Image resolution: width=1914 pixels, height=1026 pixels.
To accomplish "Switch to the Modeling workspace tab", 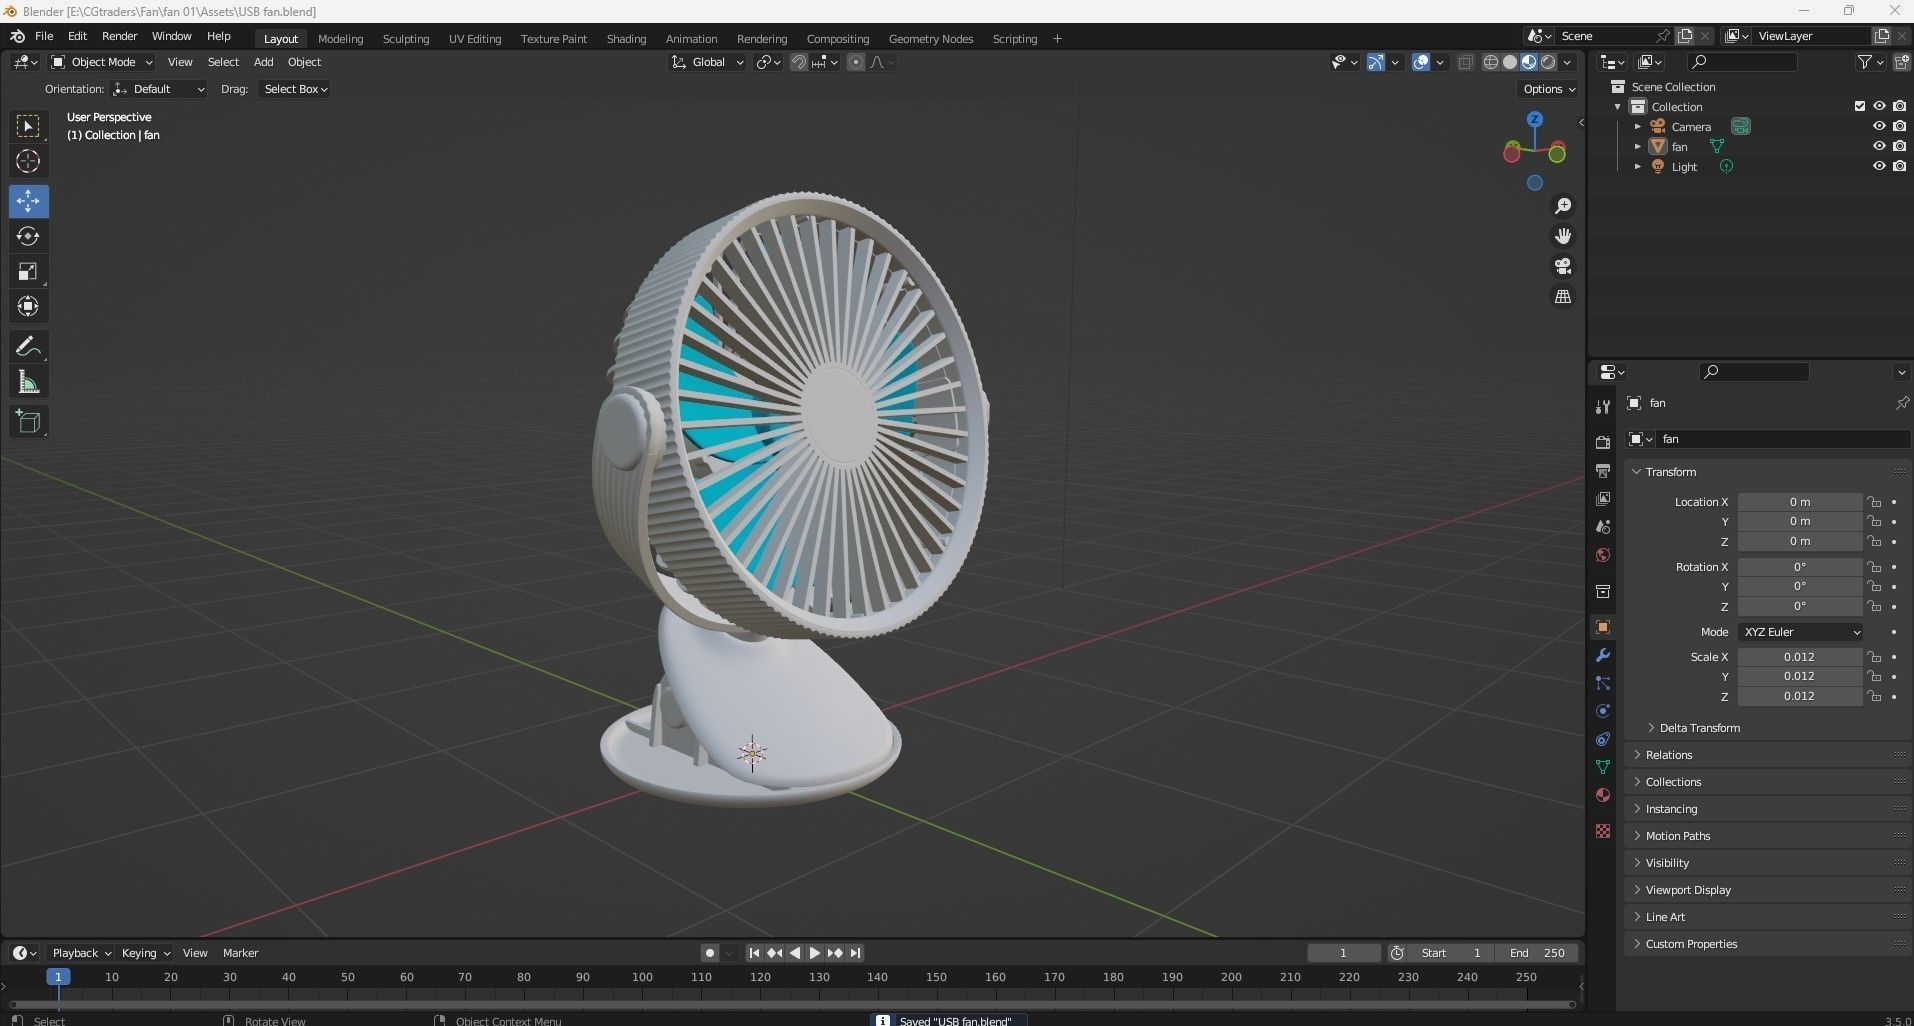I will coord(340,39).
